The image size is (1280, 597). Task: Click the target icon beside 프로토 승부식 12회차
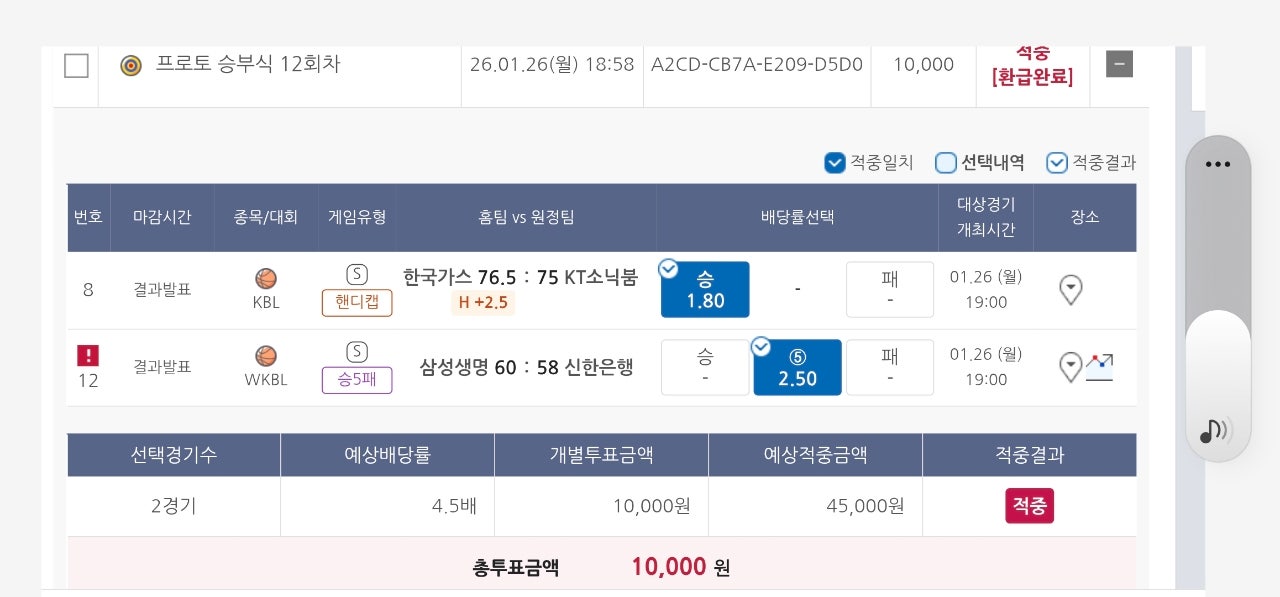pos(131,65)
